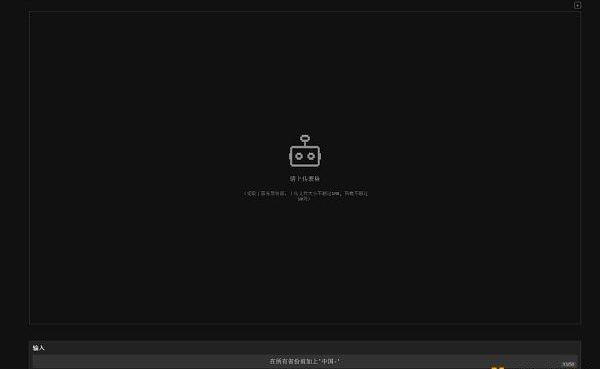Click the character counter in the input box
The height and width of the screenshot is (369, 600).
pyautogui.click(x=568, y=364)
